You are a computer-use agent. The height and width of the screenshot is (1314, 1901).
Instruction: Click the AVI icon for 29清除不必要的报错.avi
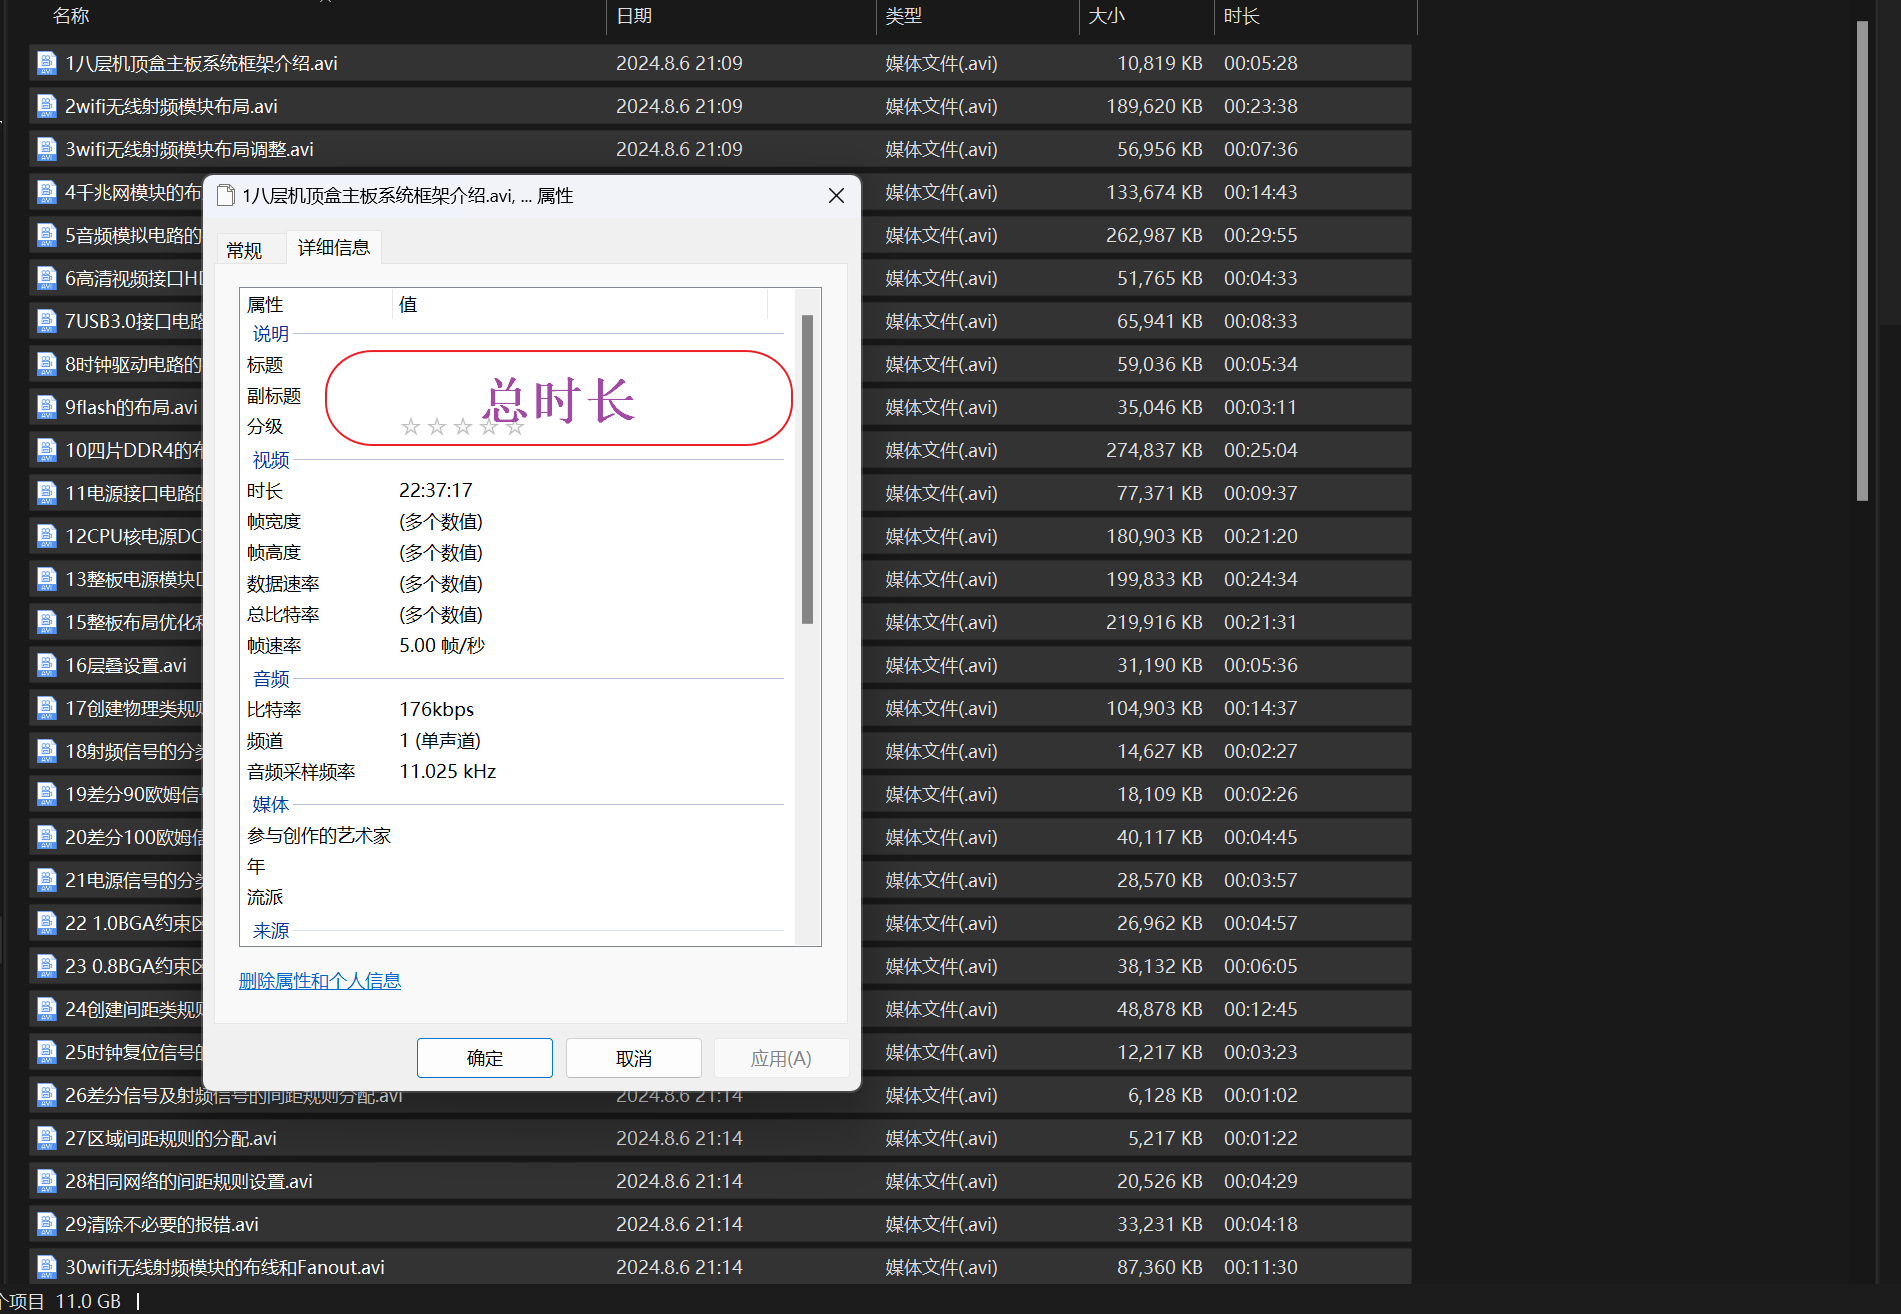46,1224
